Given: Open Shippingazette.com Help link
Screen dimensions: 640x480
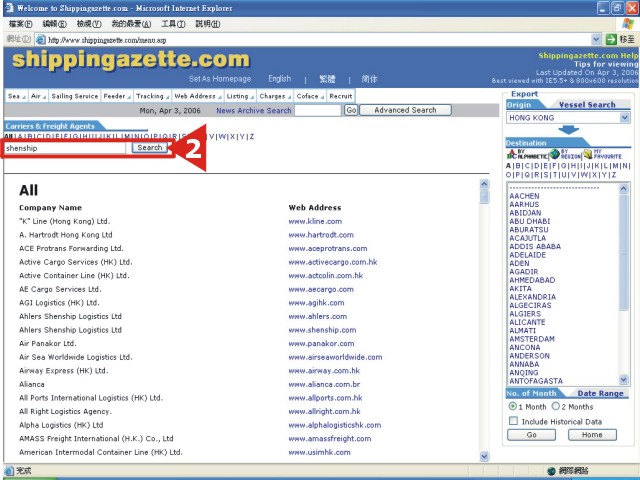Looking at the screenshot, I should point(588,55).
